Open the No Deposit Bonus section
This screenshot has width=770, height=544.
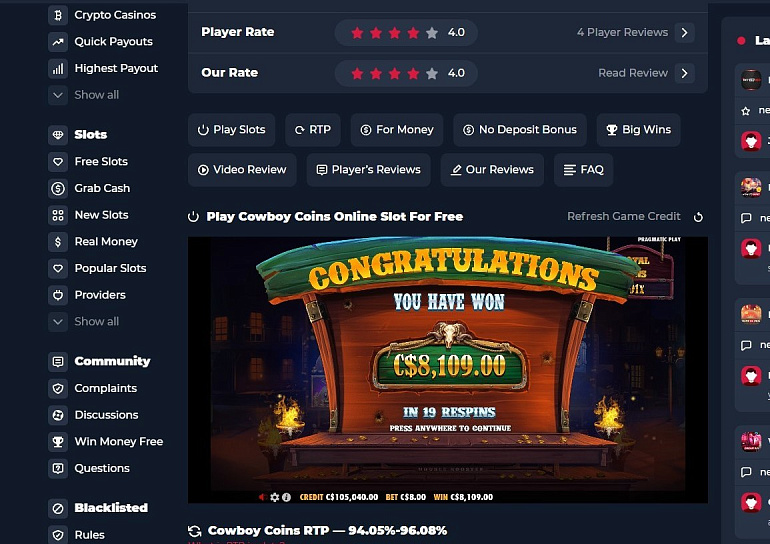[520, 130]
